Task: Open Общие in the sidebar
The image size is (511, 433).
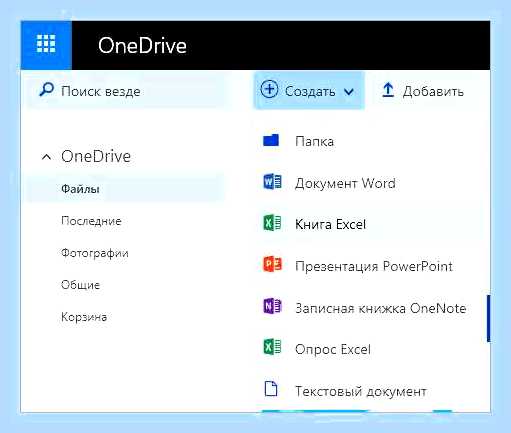Action: tap(80, 285)
